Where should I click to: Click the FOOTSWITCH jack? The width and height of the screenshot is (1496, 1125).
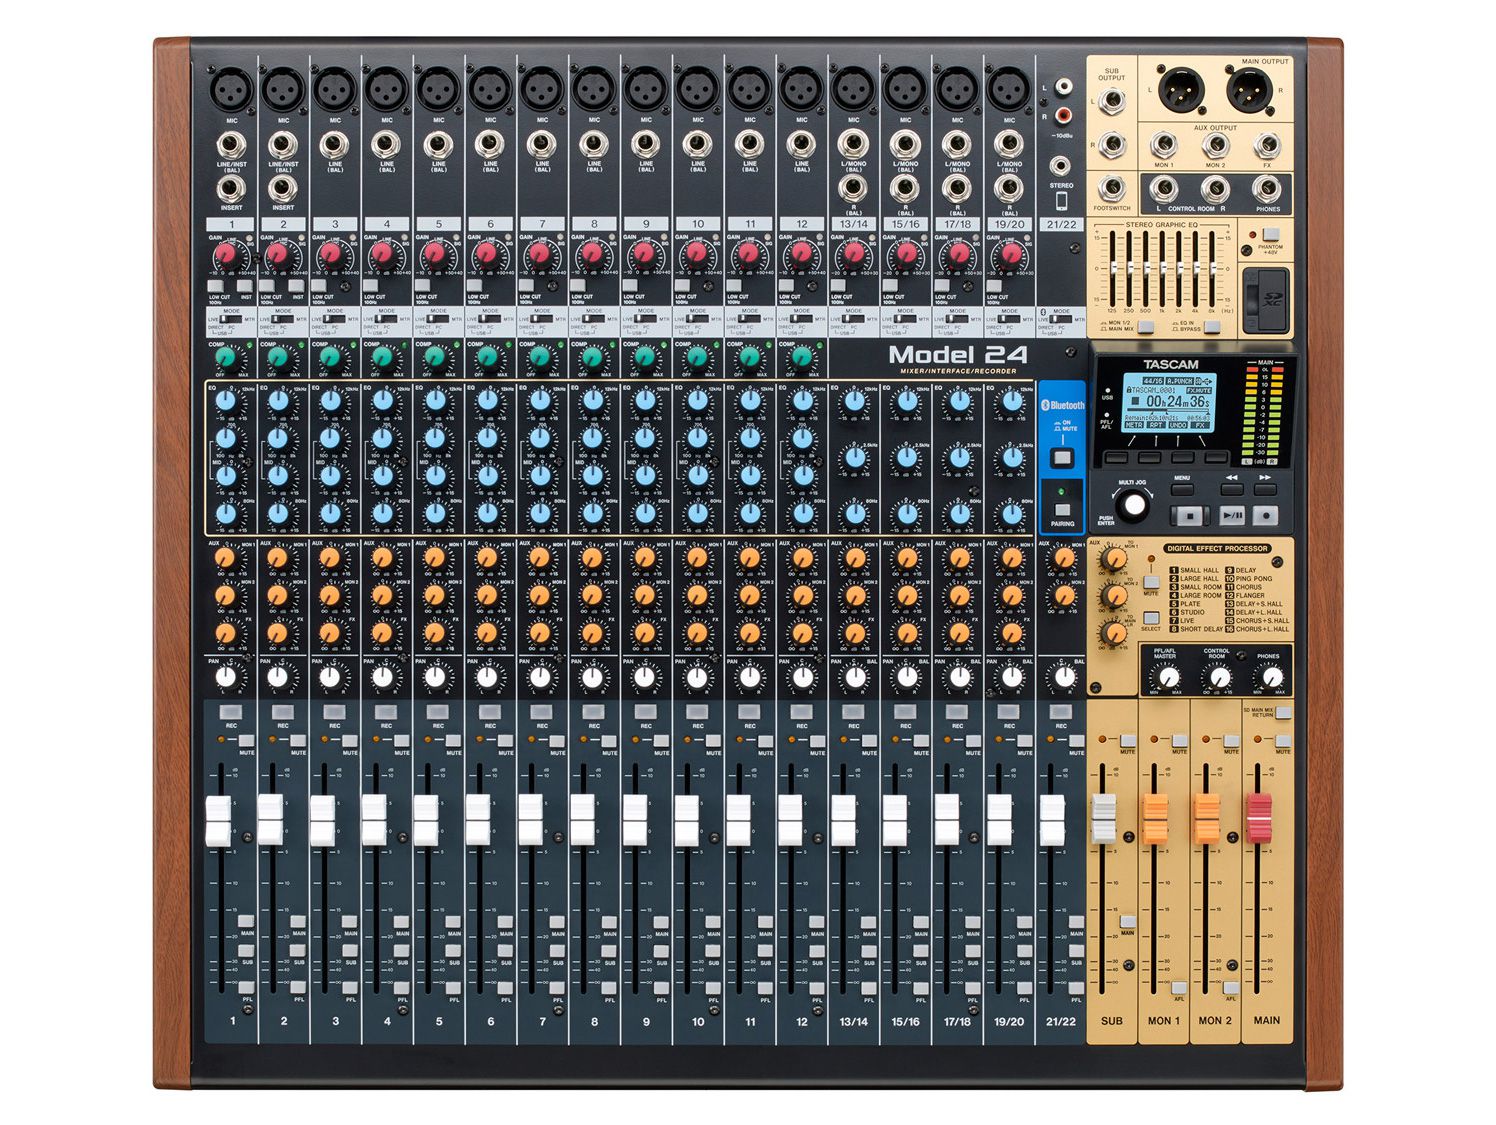[1111, 188]
